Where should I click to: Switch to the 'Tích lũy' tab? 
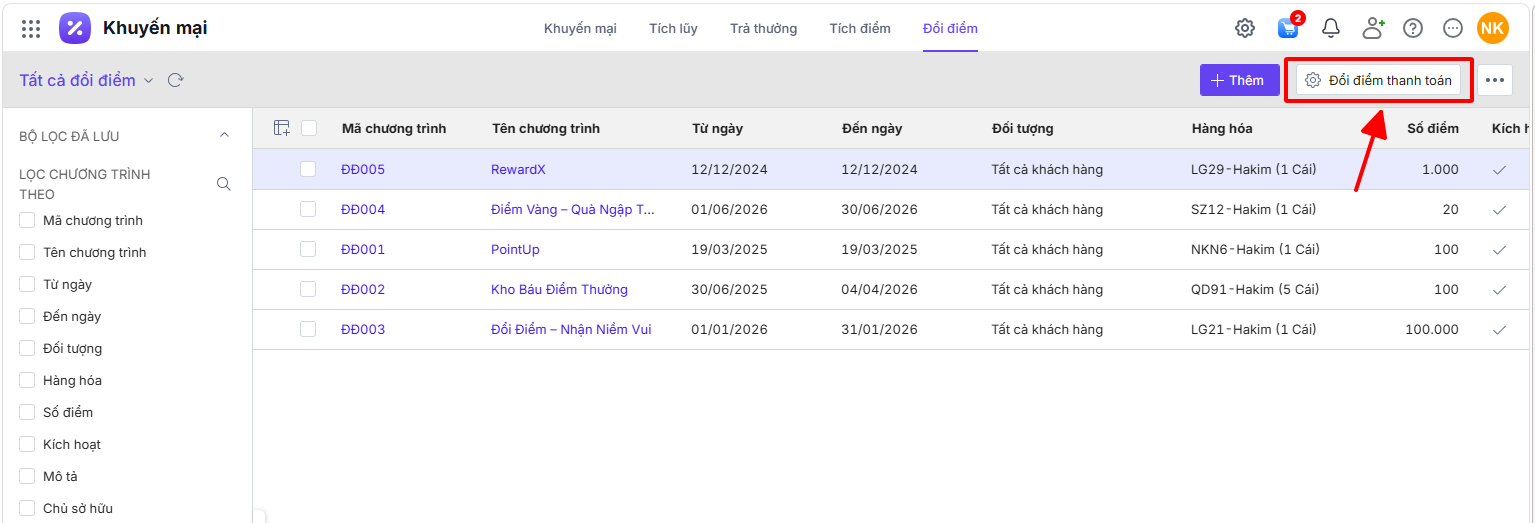(673, 28)
